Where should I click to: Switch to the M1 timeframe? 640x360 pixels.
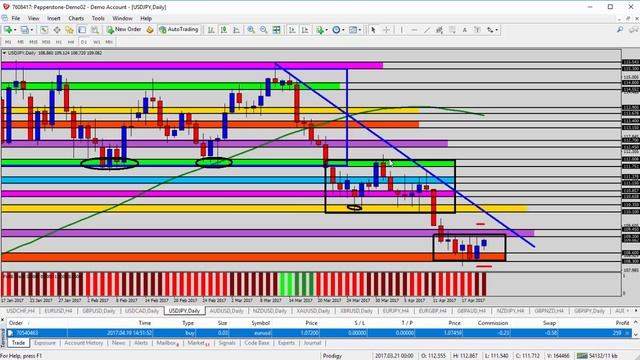(8, 42)
